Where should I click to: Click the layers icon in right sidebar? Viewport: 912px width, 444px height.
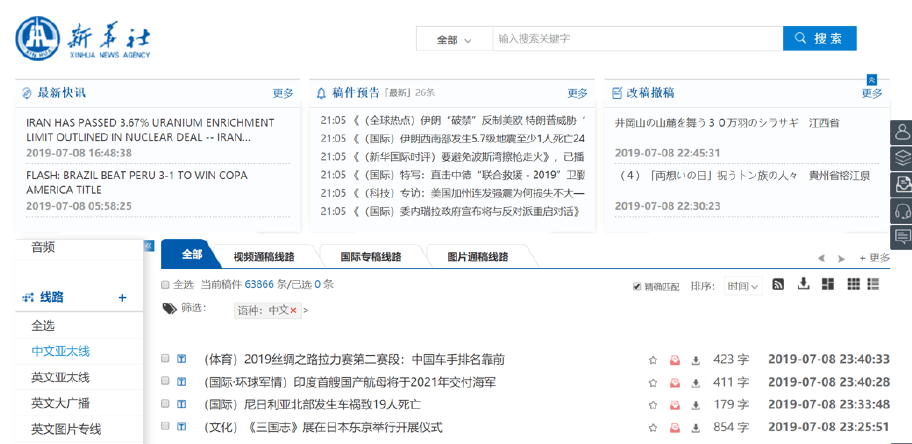[901, 158]
